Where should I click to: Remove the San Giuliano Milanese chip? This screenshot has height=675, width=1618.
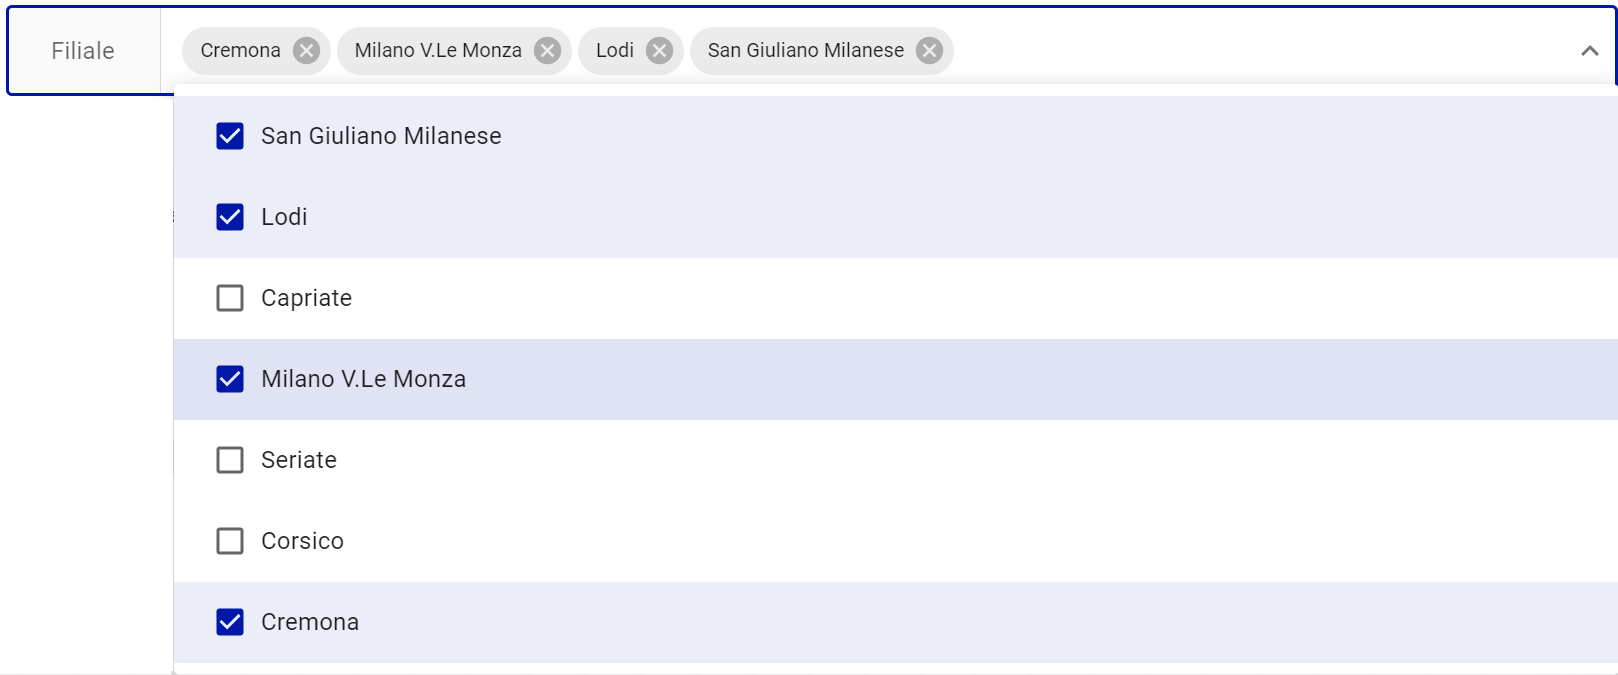click(929, 51)
